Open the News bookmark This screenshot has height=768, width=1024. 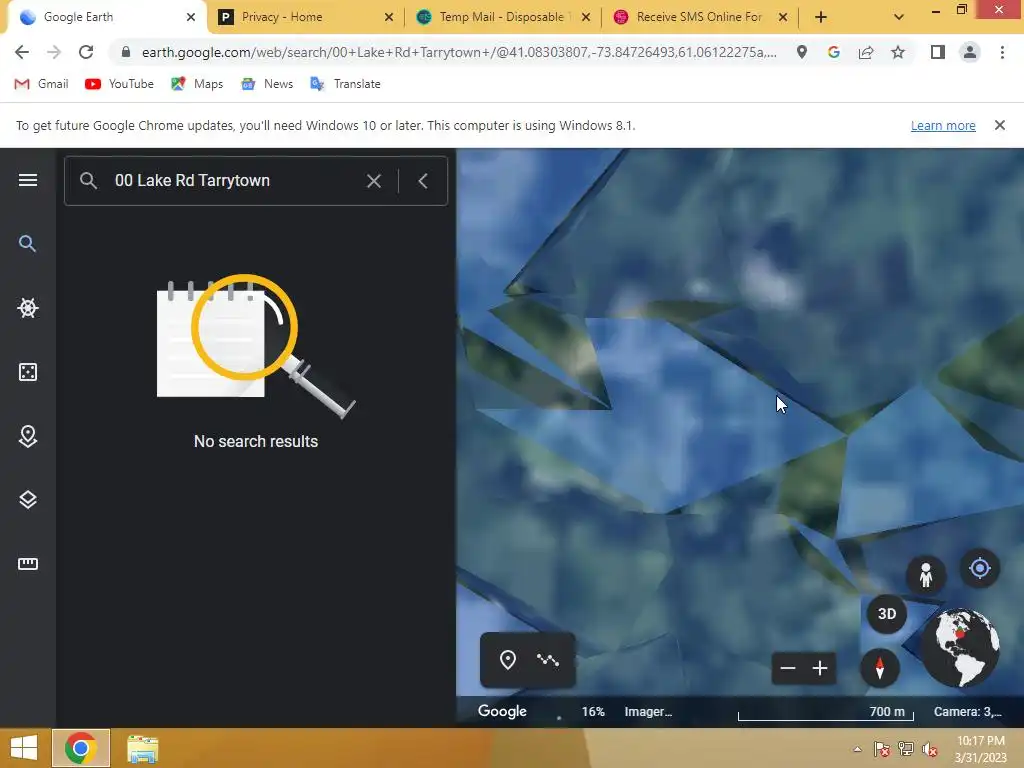267,84
